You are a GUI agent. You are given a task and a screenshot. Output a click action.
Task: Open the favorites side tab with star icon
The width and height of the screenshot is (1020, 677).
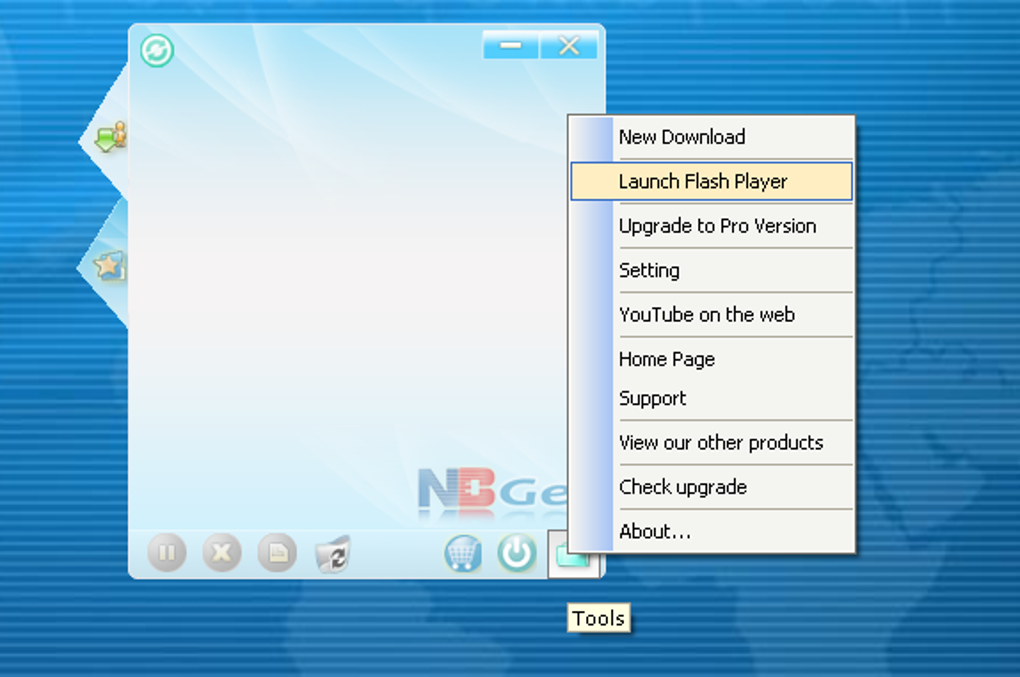click(109, 266)
